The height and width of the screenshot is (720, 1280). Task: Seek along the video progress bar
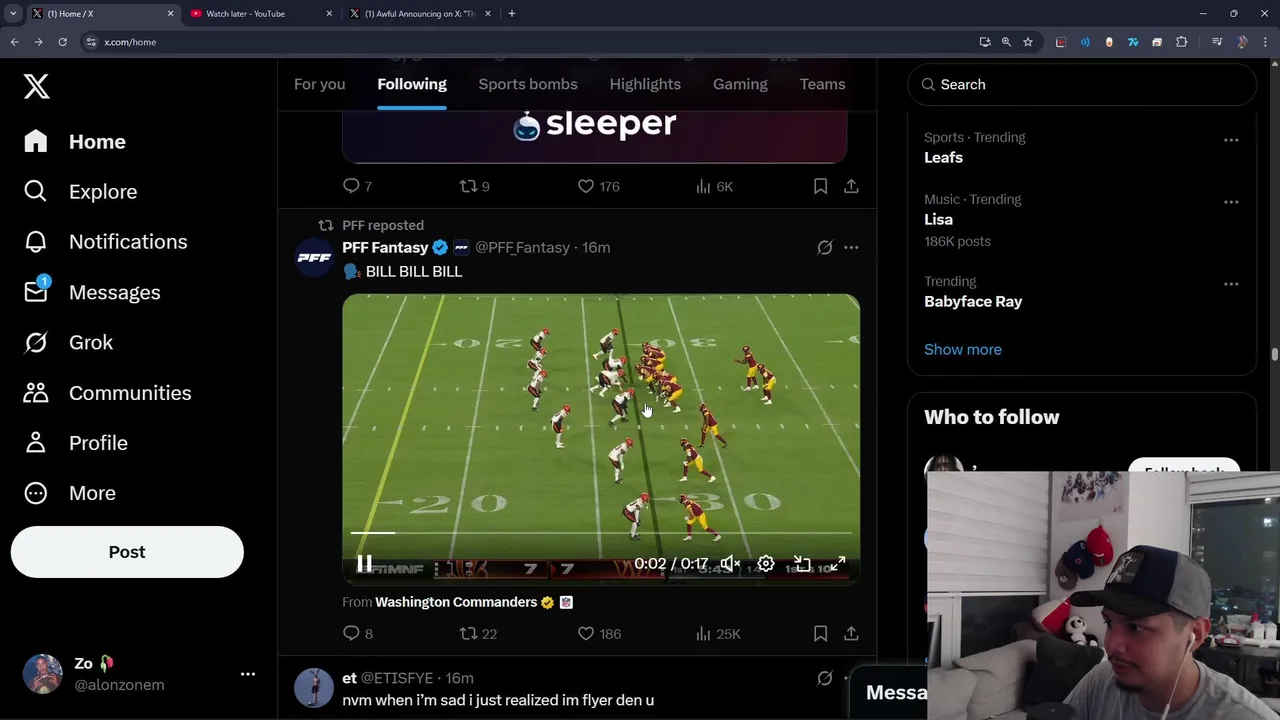point(601,533)
